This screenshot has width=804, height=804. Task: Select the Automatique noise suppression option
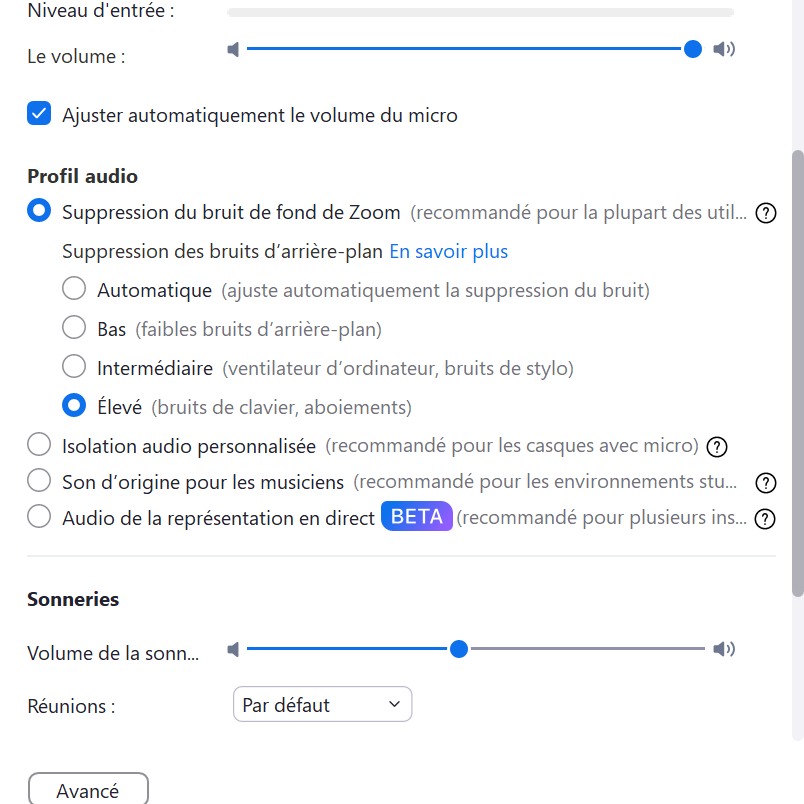pyautogui.click(x=74, y=290)
